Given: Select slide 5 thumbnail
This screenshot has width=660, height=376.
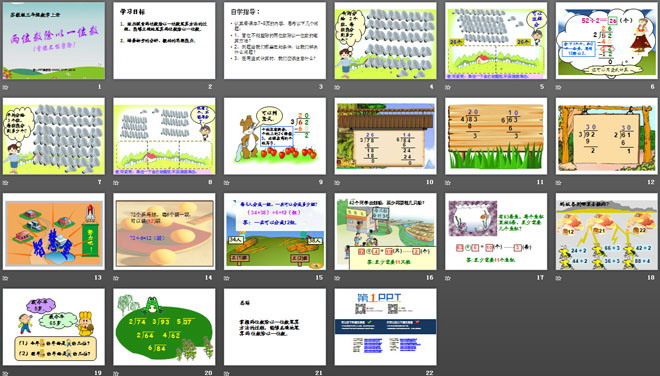Looking at the screenshot, I should tap(496, 40).
